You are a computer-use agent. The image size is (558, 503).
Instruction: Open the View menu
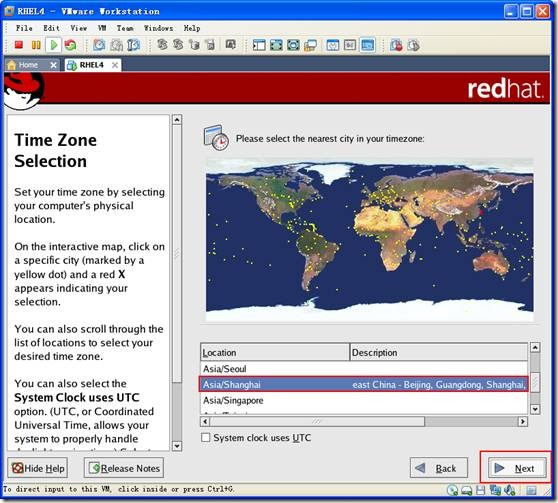tap(79, 28)
